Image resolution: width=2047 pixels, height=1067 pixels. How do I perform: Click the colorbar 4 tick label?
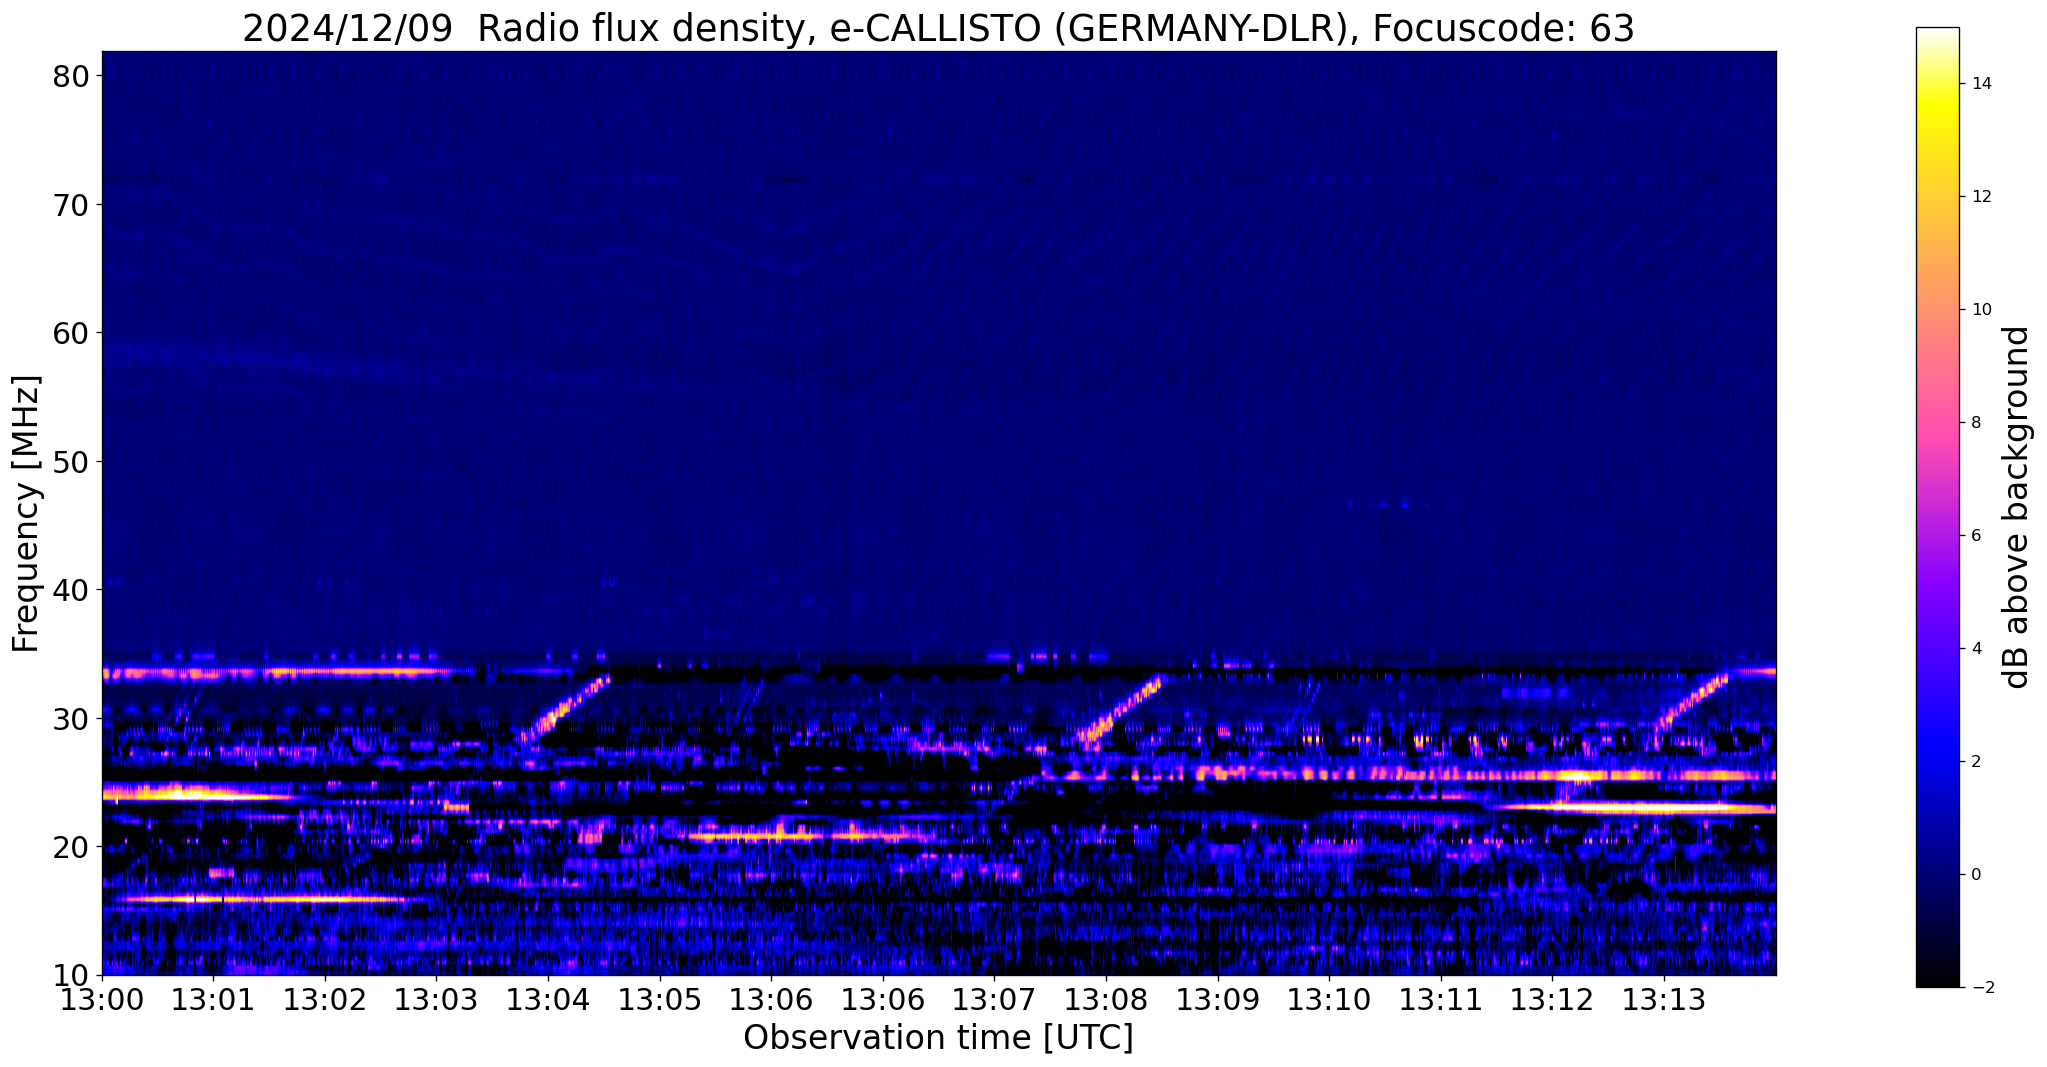pyautogui.click(x=1975, y=649)
